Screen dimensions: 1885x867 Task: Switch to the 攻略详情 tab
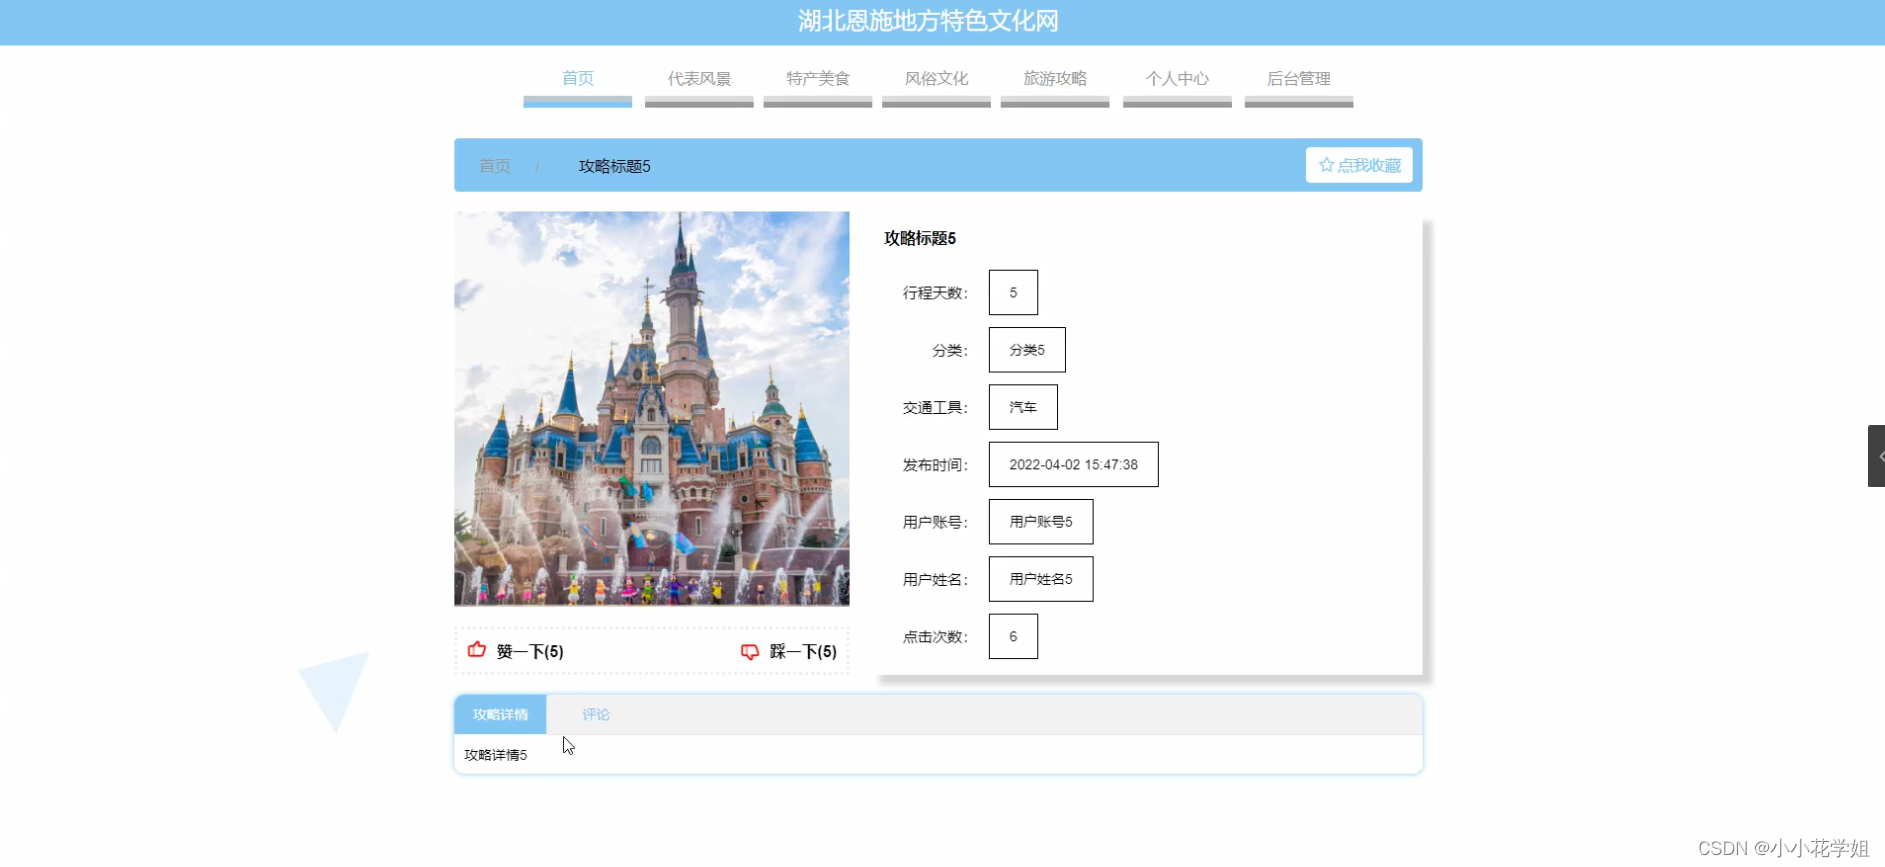tap(500, 714)
